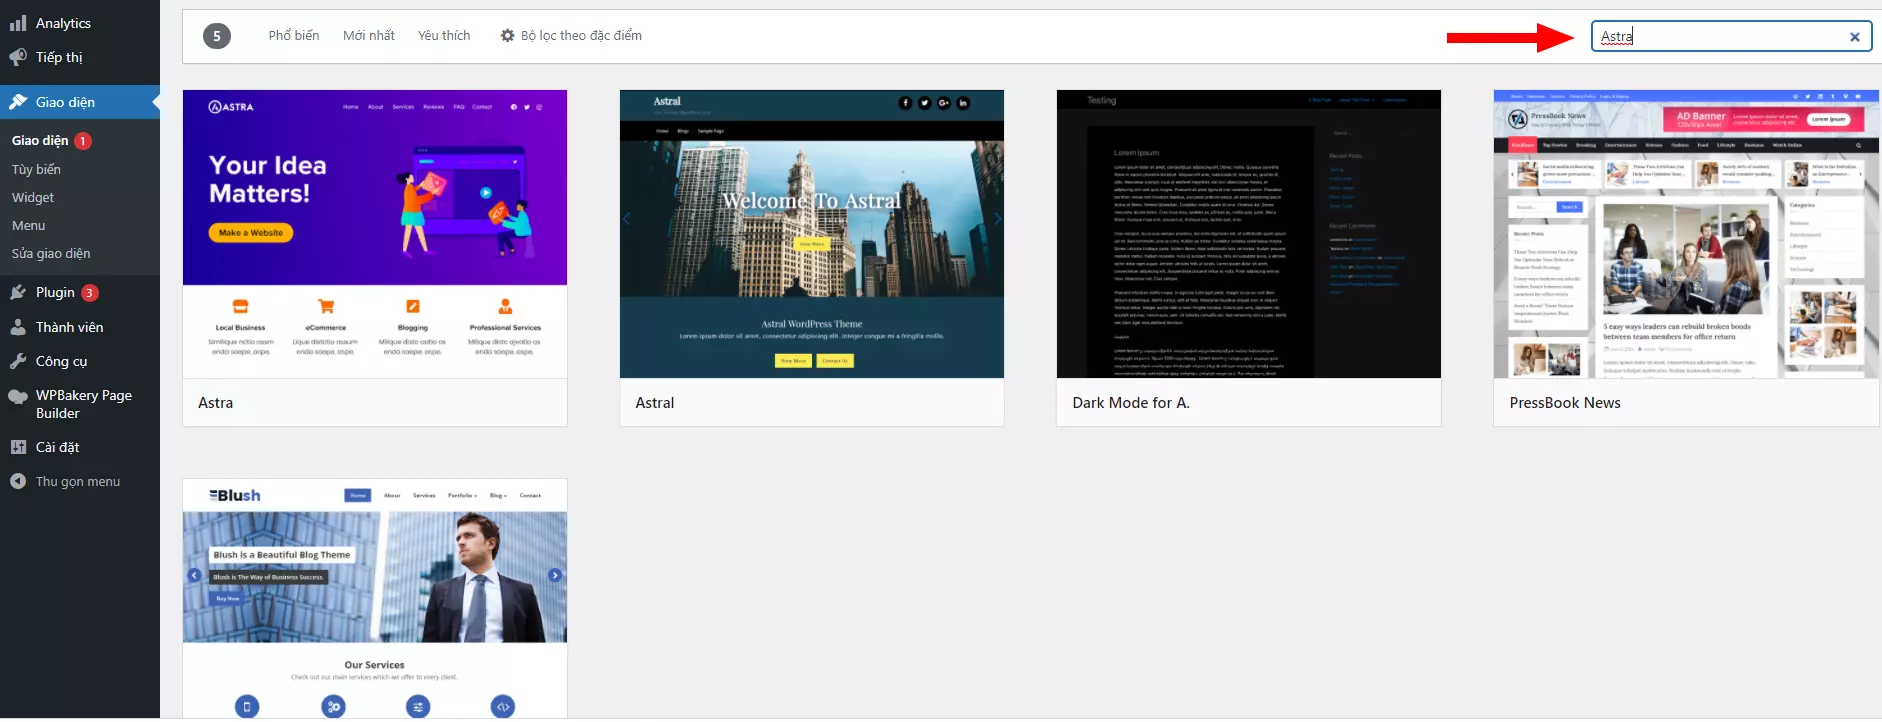Open the Blush theme preview thumbnail

pyautogui.click(x=375, y=598)
